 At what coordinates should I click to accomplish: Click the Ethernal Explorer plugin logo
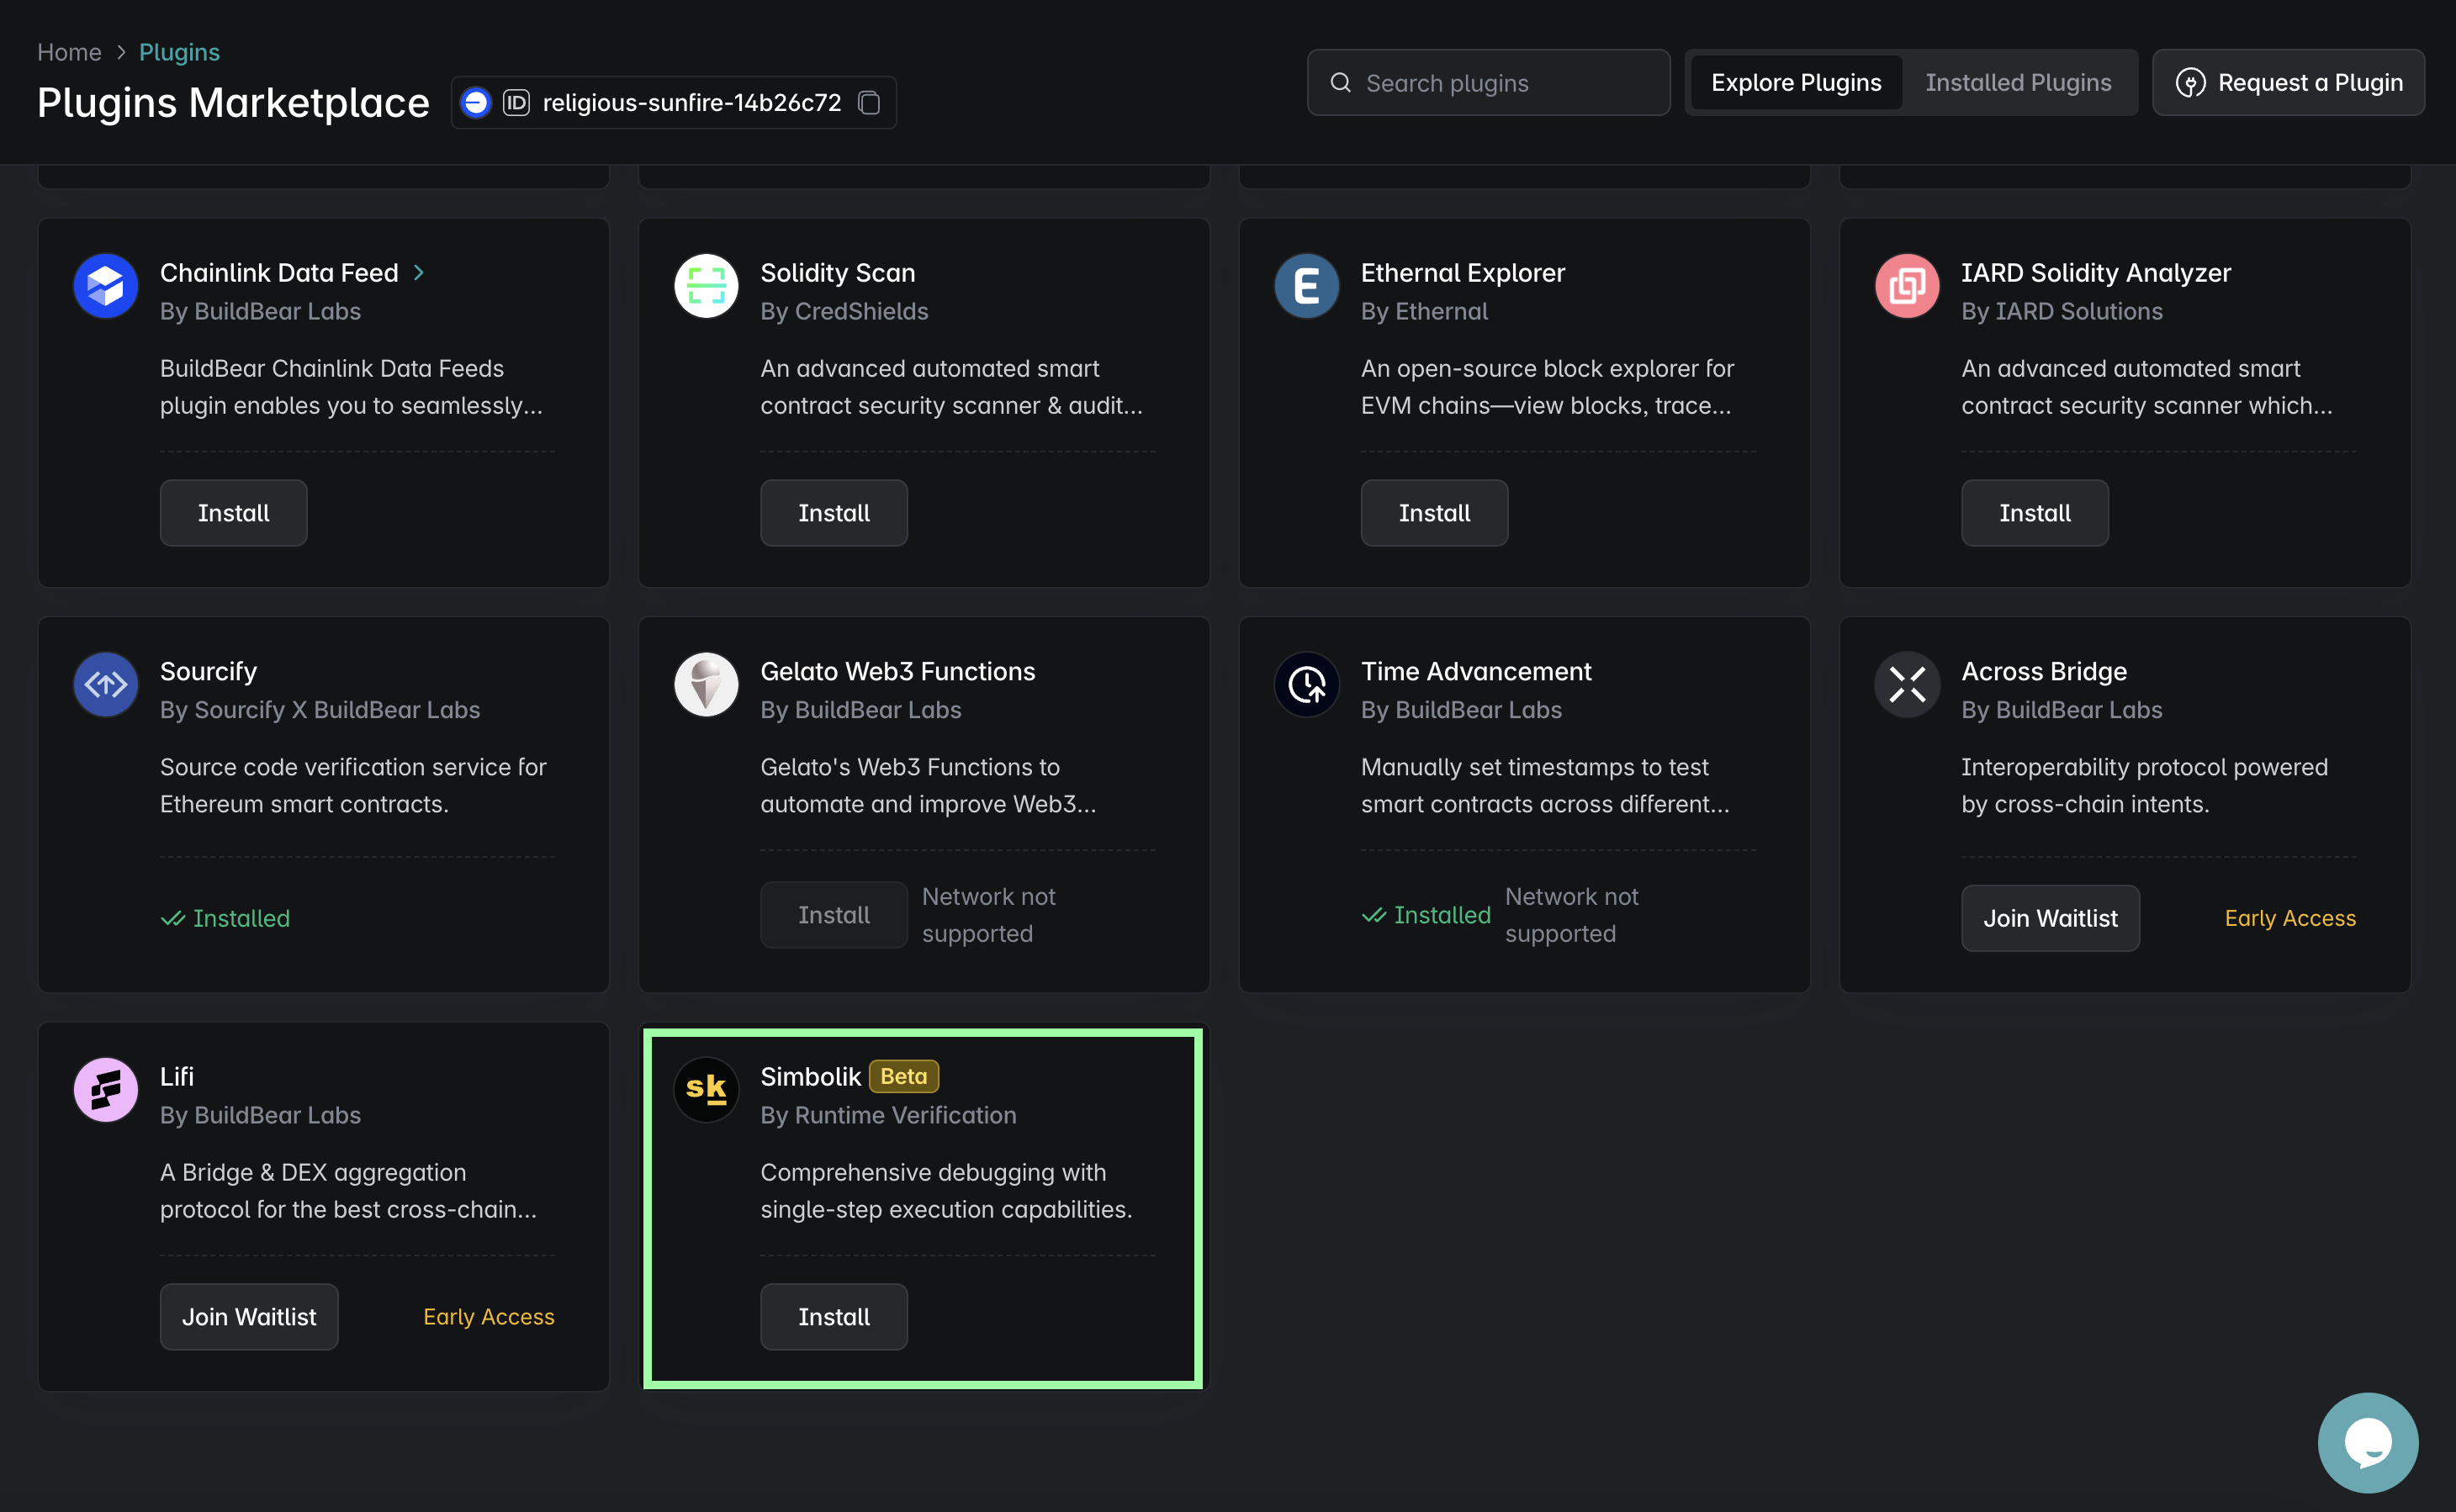tap(1306, 286)
